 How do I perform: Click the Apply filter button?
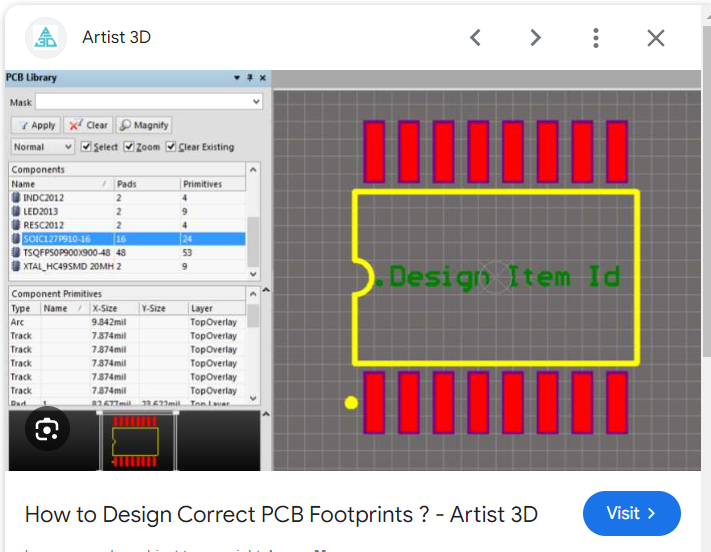point(36,125)
